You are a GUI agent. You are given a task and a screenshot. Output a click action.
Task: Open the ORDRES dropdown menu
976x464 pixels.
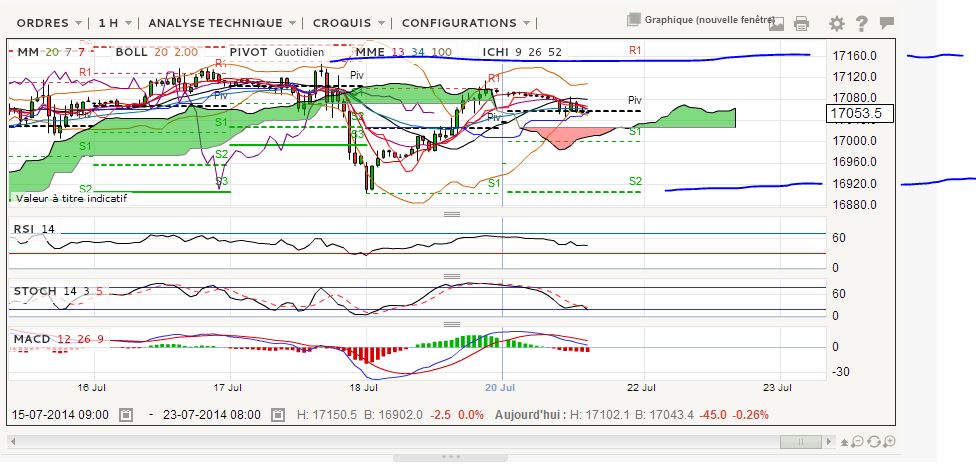[49, 23]
